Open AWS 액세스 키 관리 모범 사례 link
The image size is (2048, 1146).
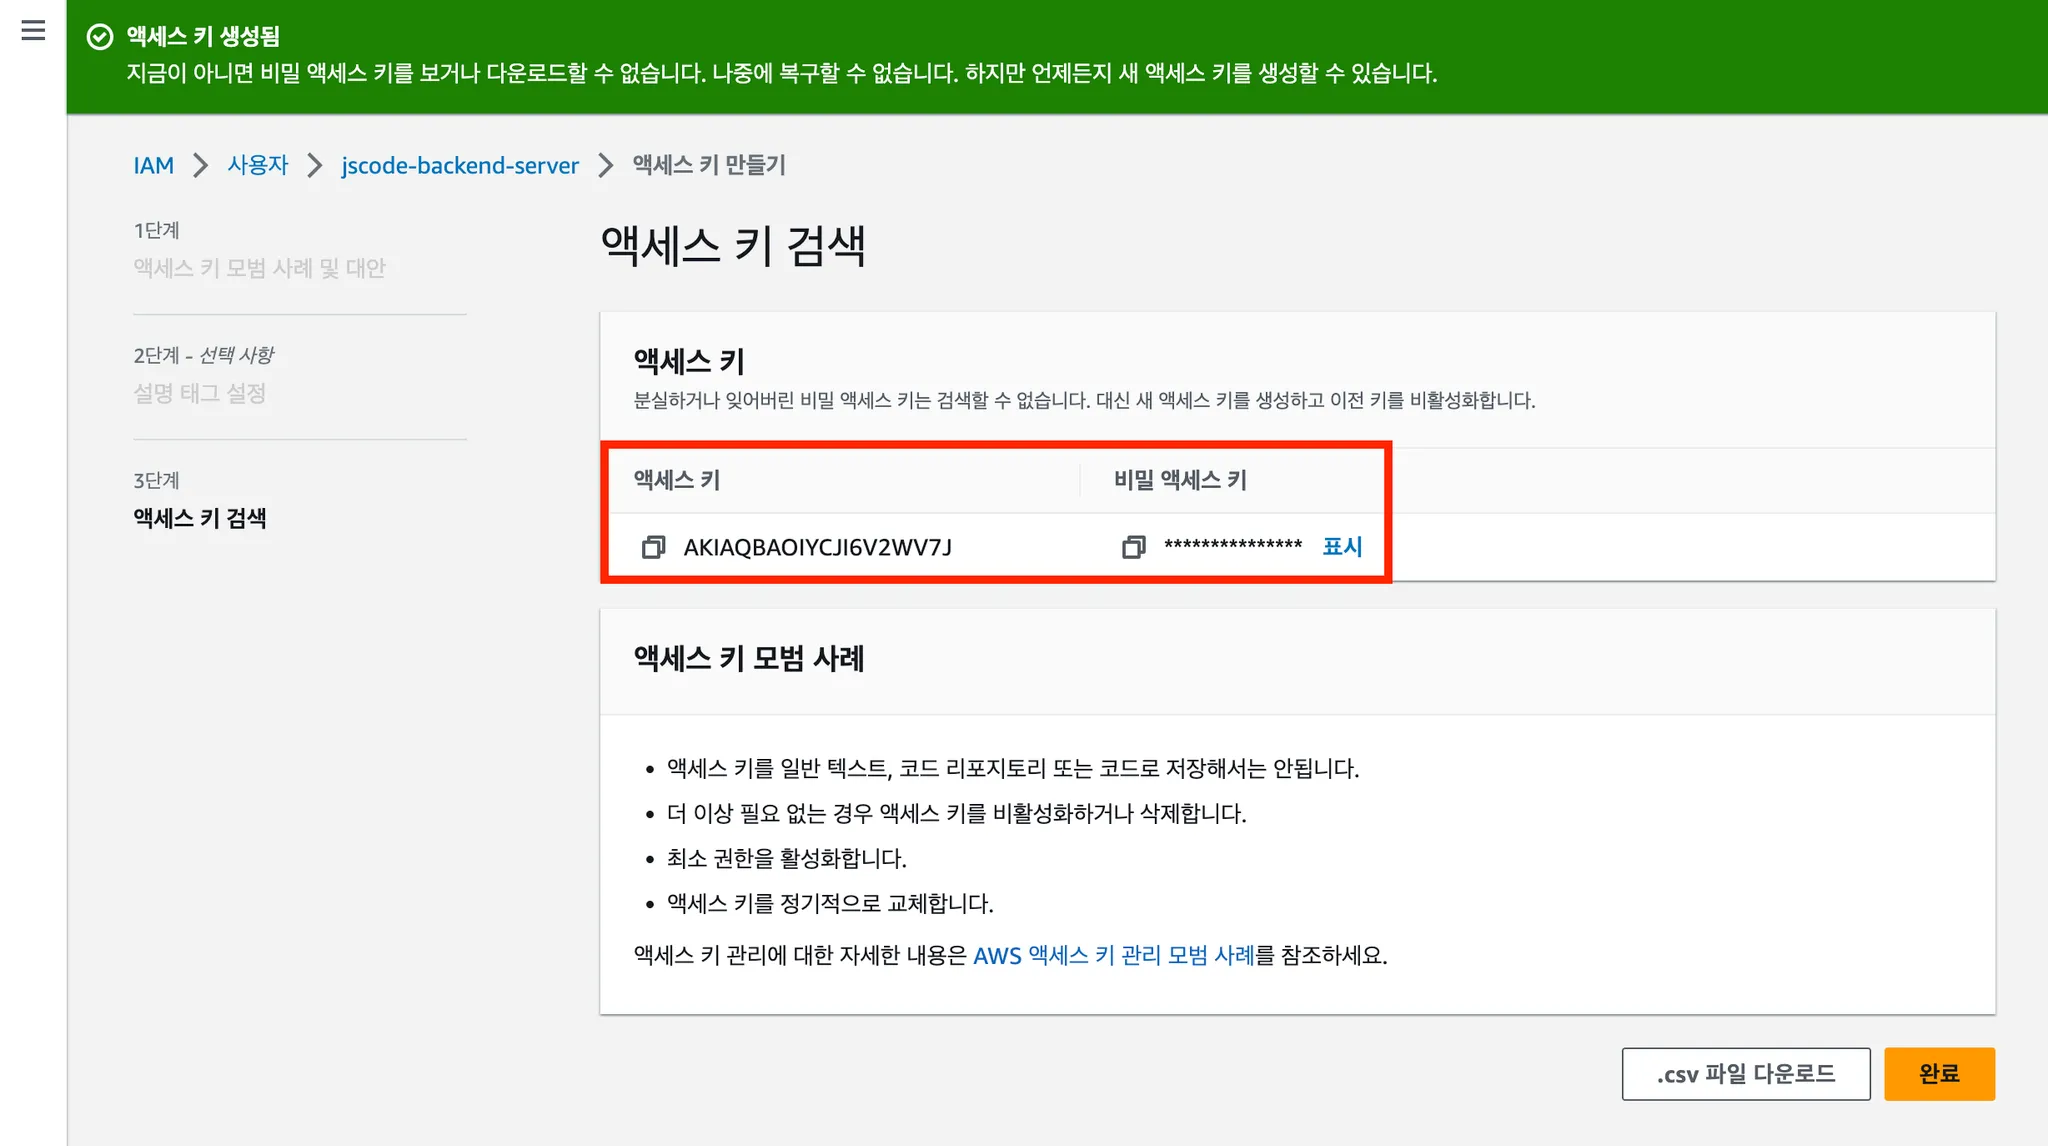(1113, 955)
